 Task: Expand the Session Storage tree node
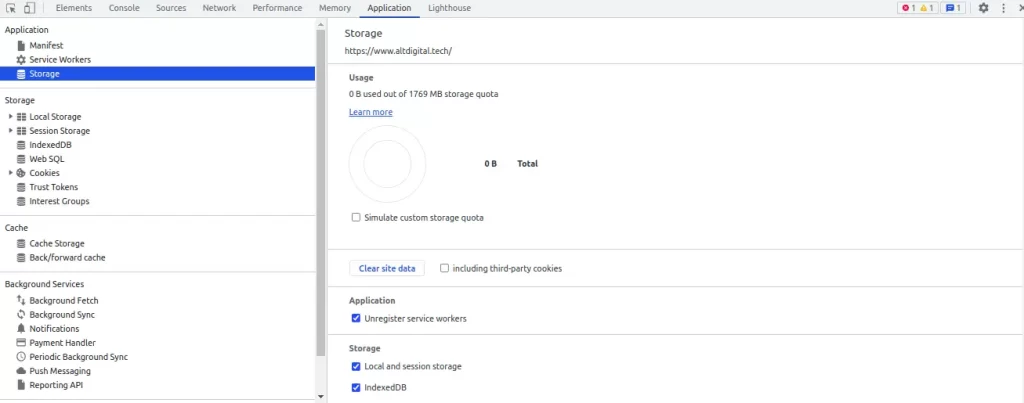pyautogui.click(x=10, y=131)
